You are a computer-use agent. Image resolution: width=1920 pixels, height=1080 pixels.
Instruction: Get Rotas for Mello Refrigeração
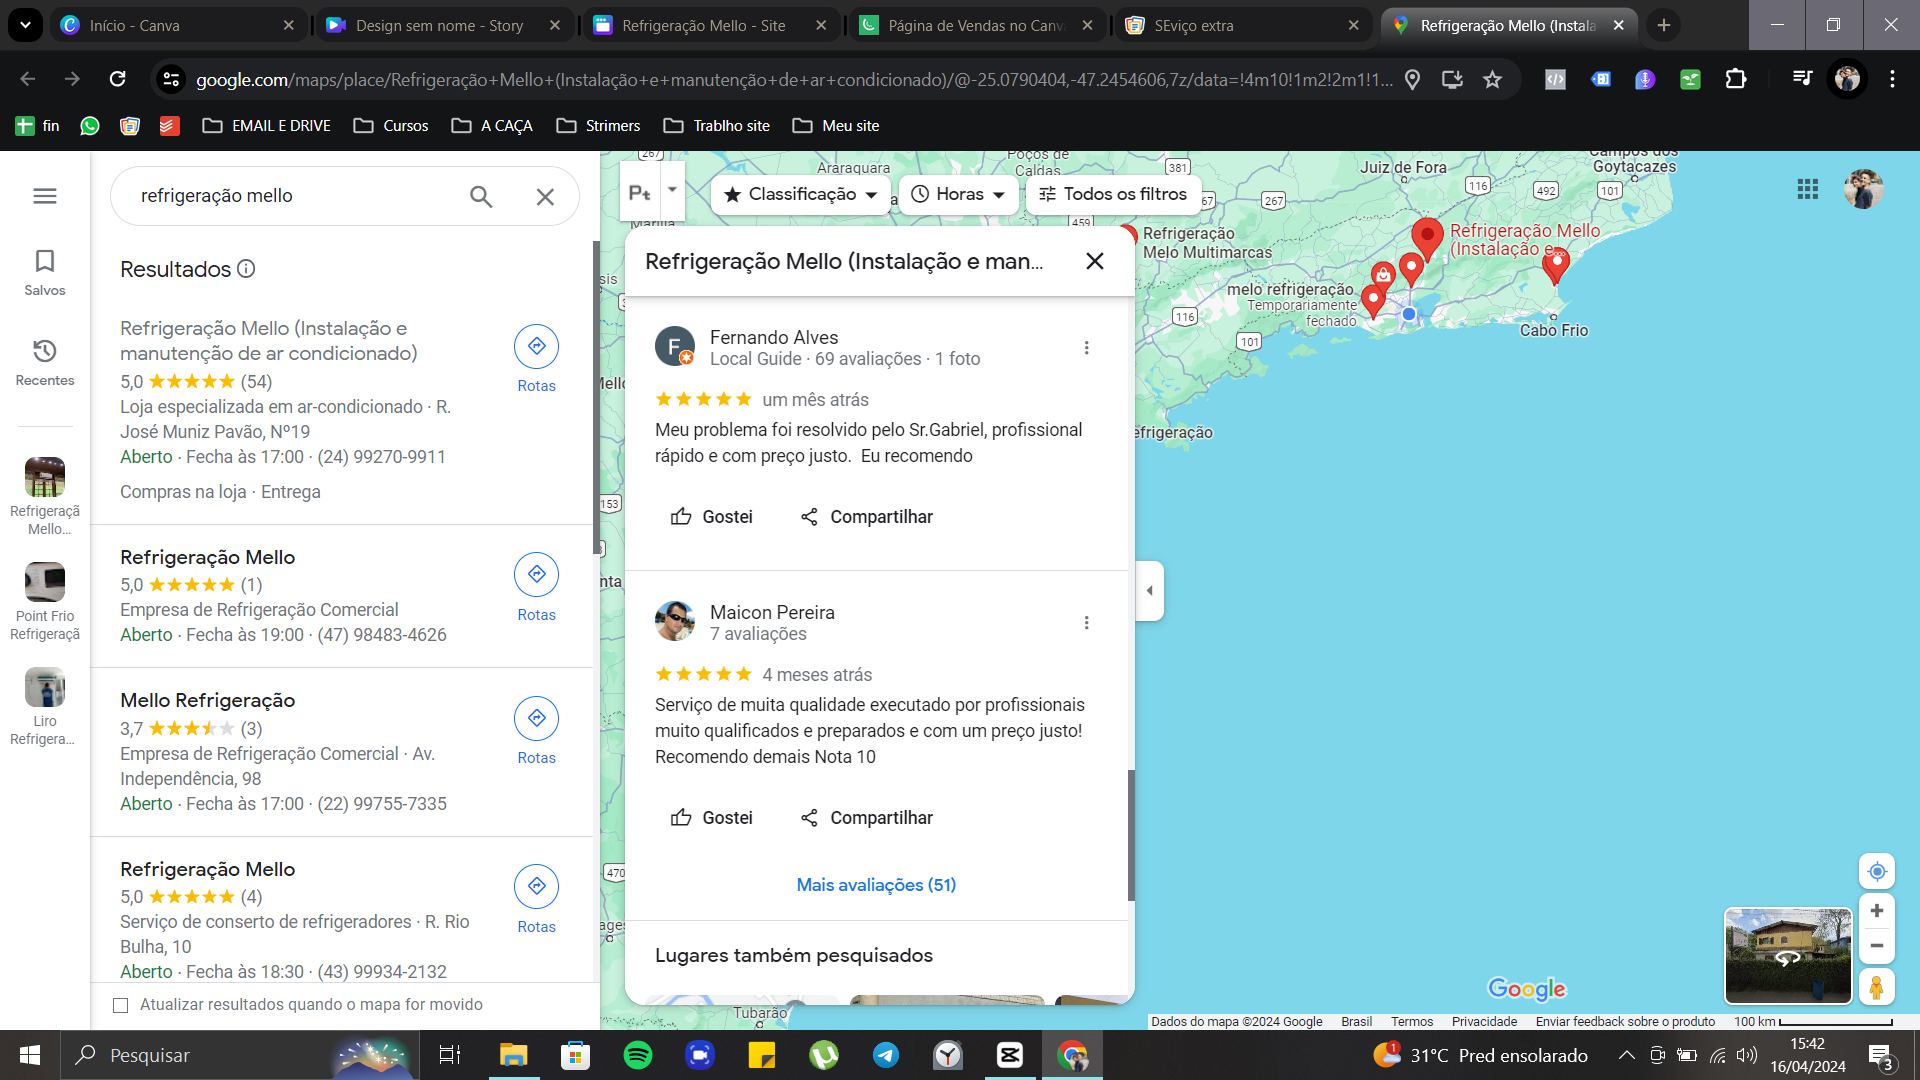pos(537,731)
